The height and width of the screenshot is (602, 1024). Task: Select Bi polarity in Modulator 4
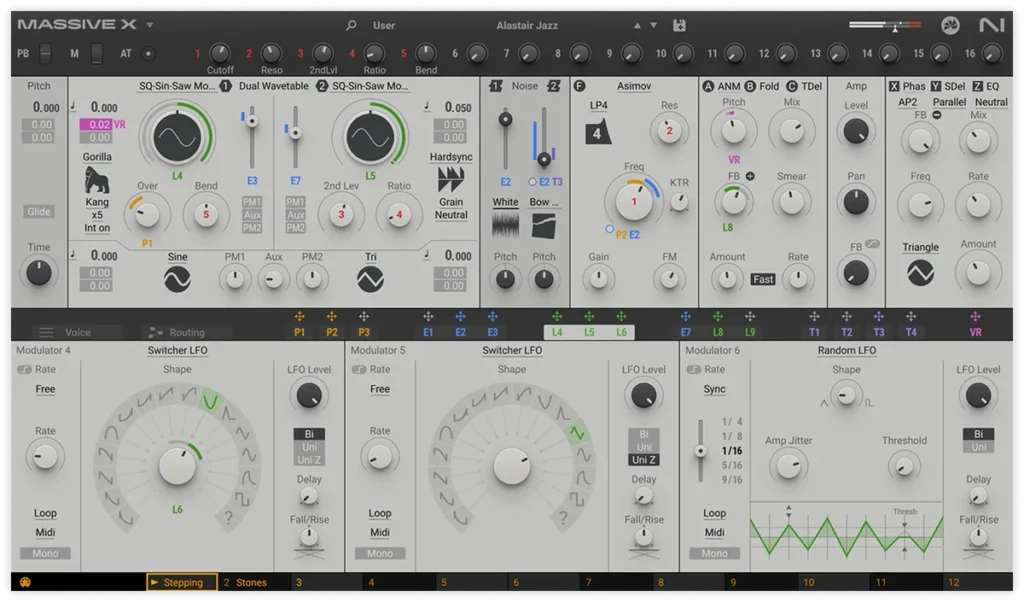coord(309,434)
